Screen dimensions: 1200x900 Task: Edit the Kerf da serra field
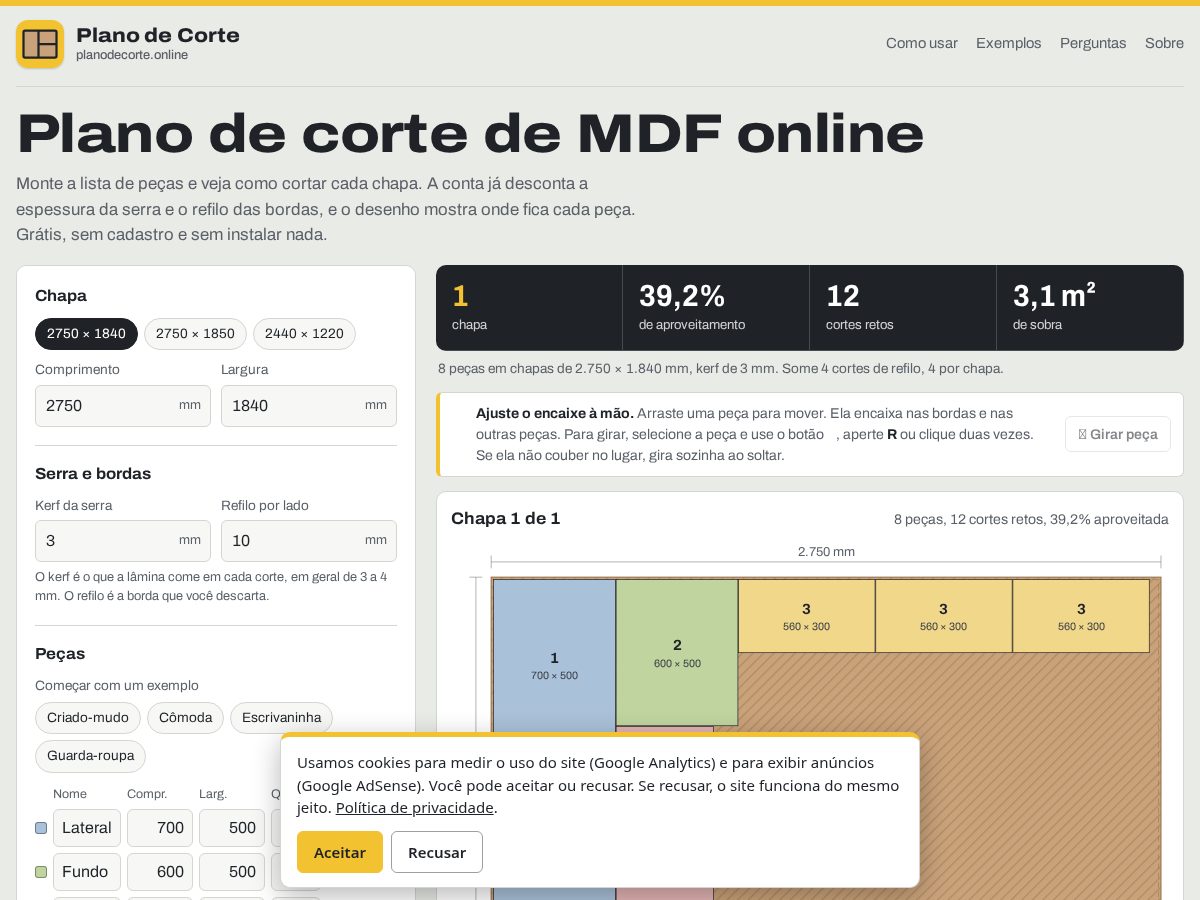[x=123, y=541]
